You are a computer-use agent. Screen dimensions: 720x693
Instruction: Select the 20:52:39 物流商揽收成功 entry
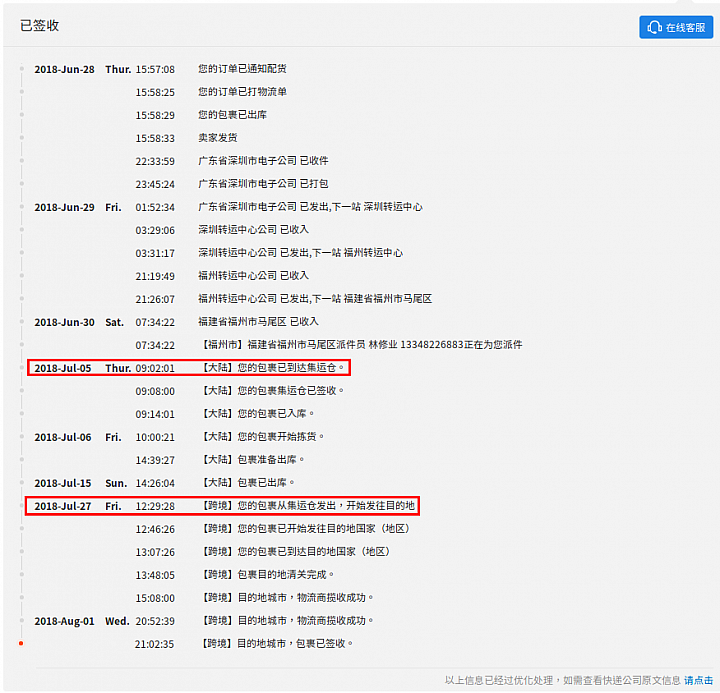pyautogui.click(x=287, y=620)
